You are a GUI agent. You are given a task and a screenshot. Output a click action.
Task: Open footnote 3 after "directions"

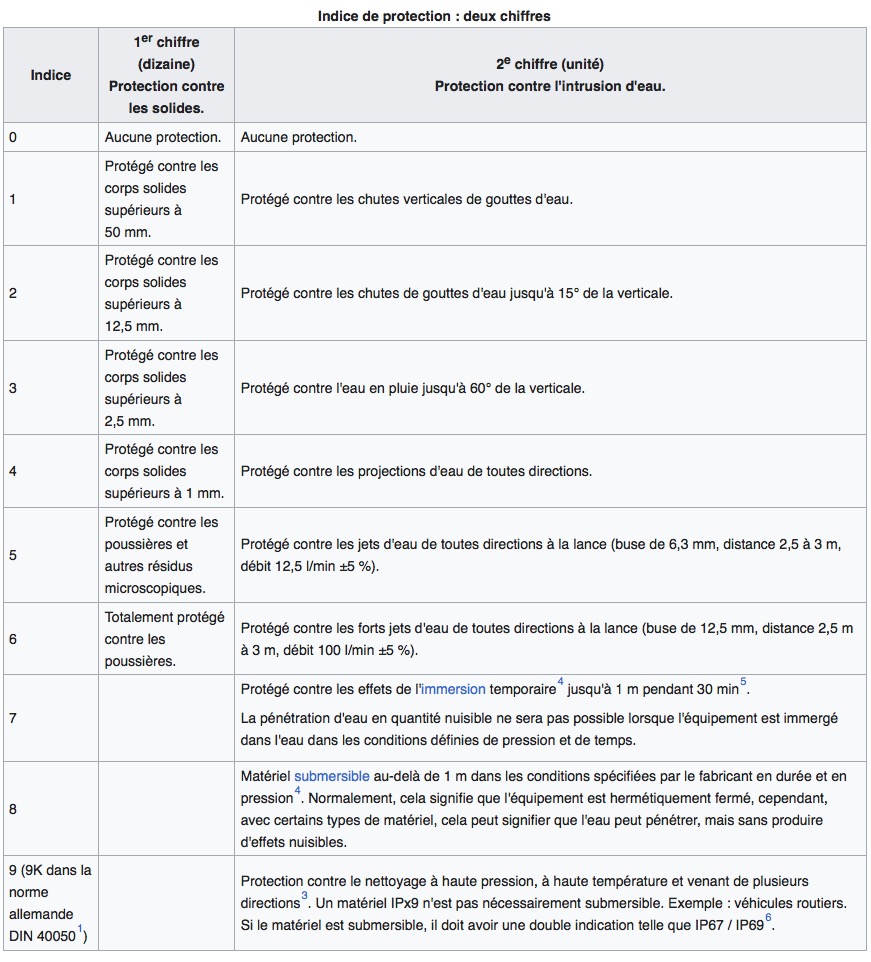[x=304, y=896]
